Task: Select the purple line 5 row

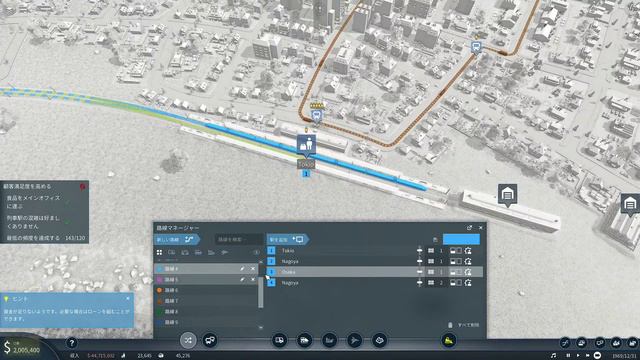Action: point(206,280)
